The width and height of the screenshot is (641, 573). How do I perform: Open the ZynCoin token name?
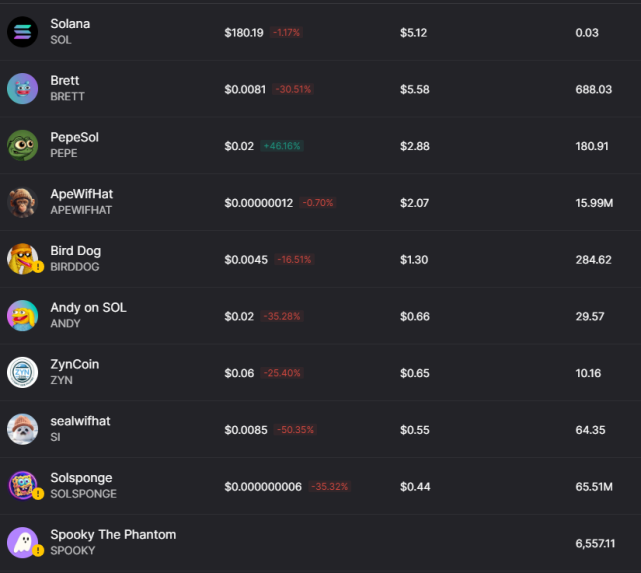point(74,365)
